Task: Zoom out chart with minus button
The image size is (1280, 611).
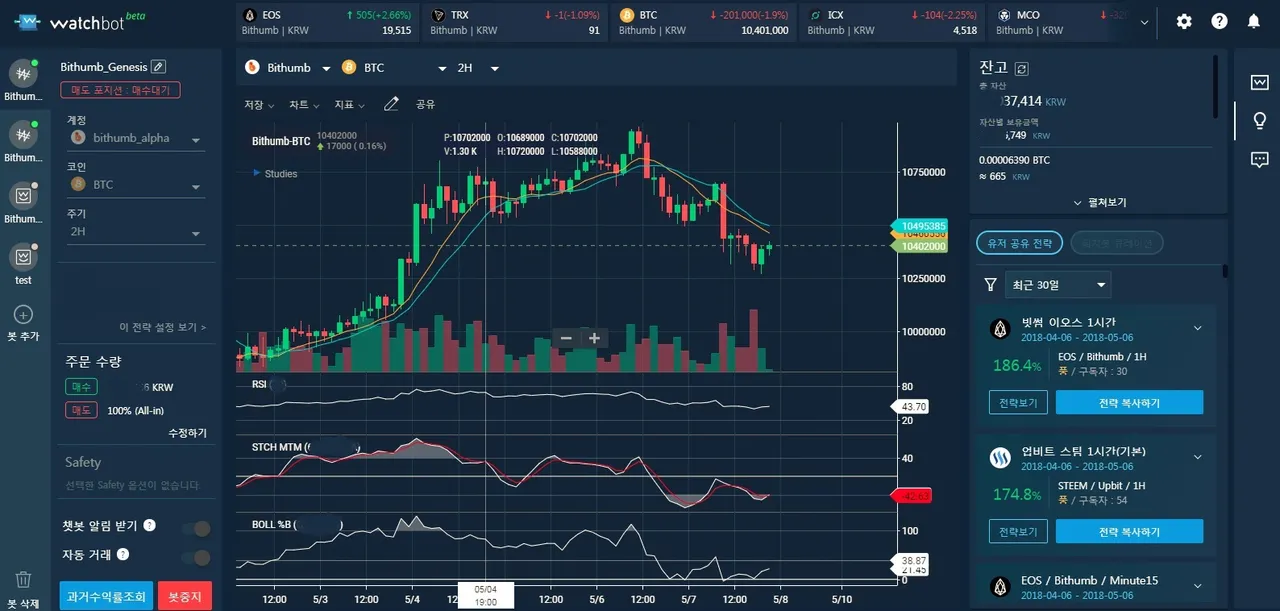Action: [566, 338]
